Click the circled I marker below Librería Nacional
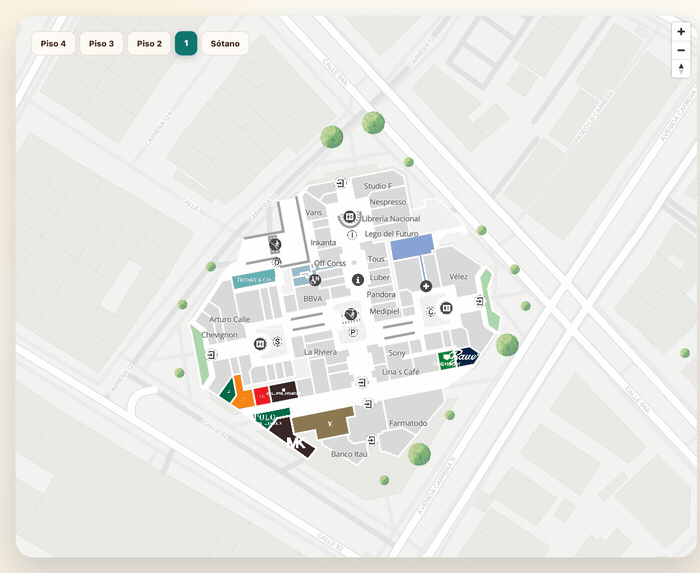This screenshot has width=700, height=573. point(352,235)
